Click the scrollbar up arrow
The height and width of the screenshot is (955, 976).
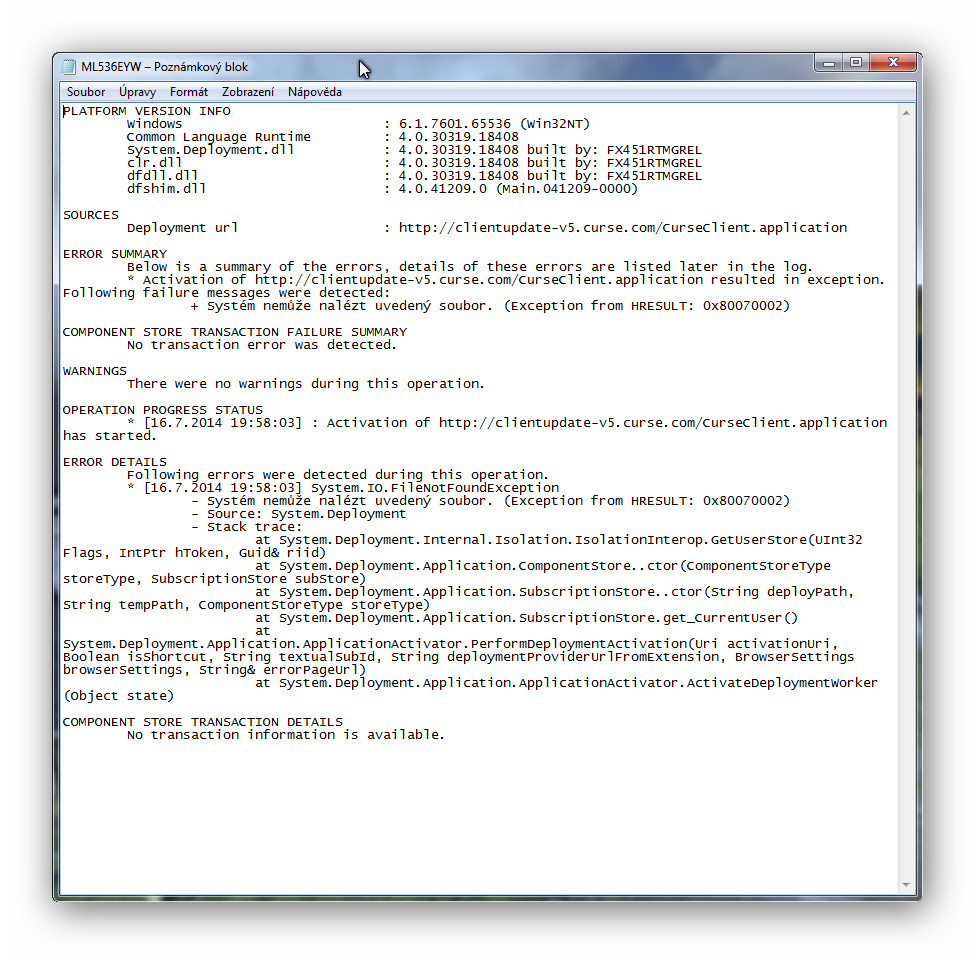click(906, 113)
